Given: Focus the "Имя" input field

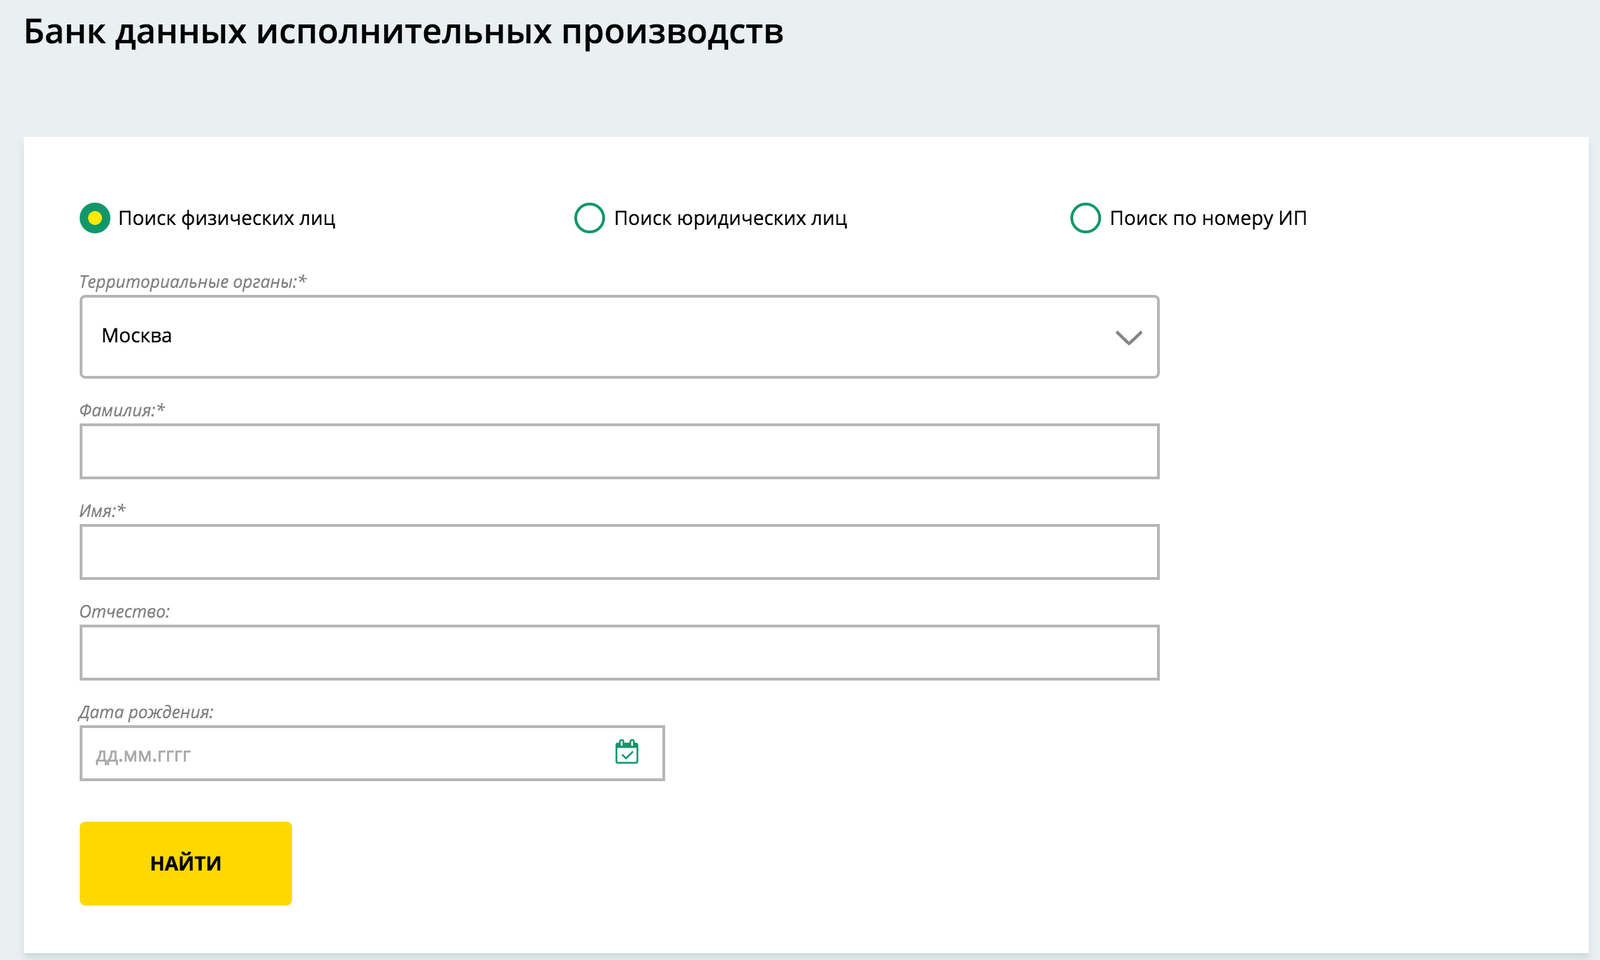Looking at the screenshot, I should pyautogui.click(x=619, y=552).
